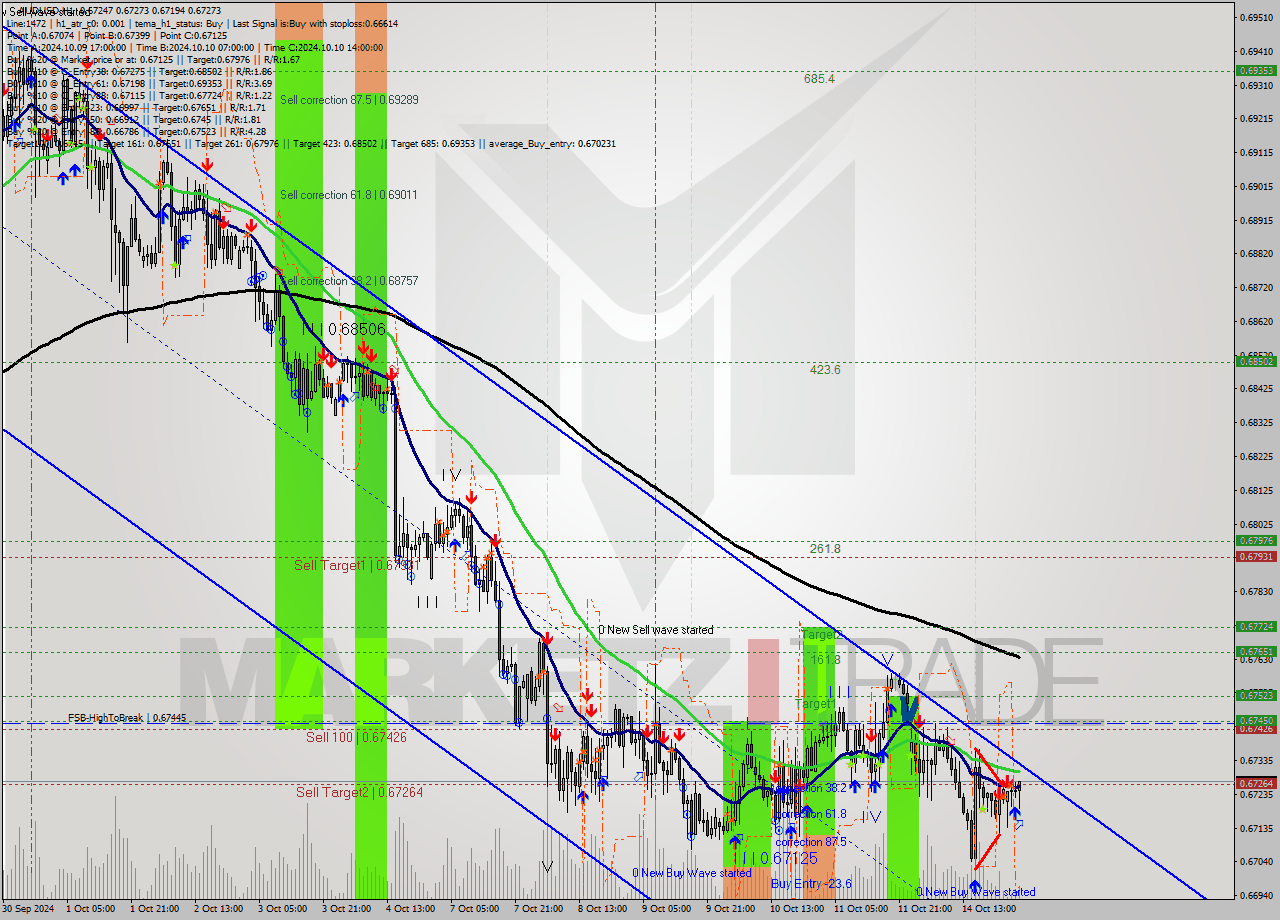Click the '9 Oct 21:00' time axis label
This screenshot has width=1280, height=920.
pyautogui.click(x=730, y=909)
